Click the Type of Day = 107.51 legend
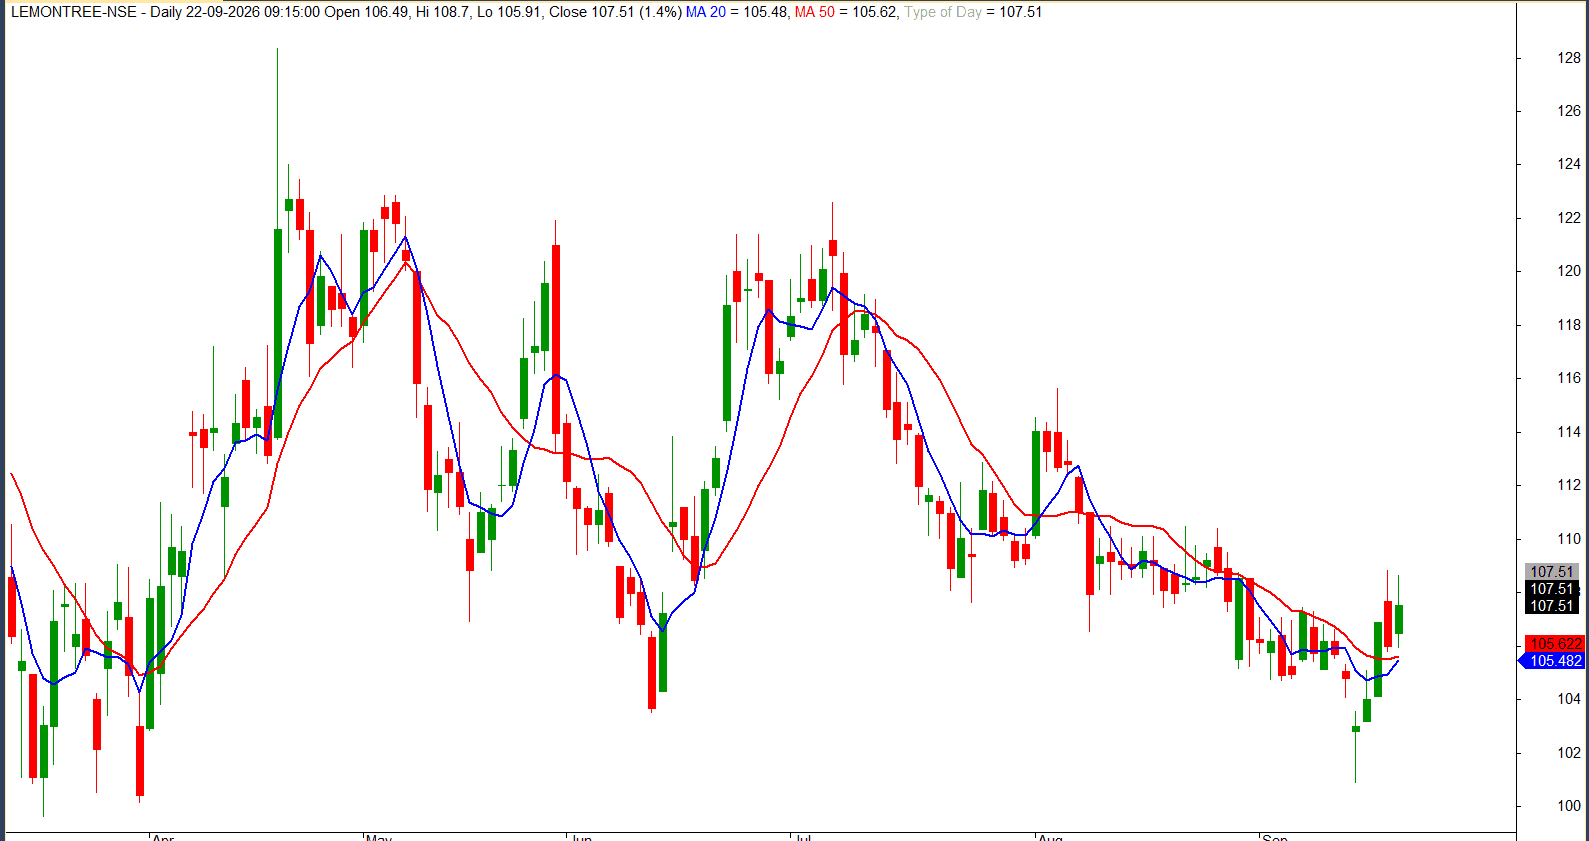The image size is (1589, 841). 973,12
